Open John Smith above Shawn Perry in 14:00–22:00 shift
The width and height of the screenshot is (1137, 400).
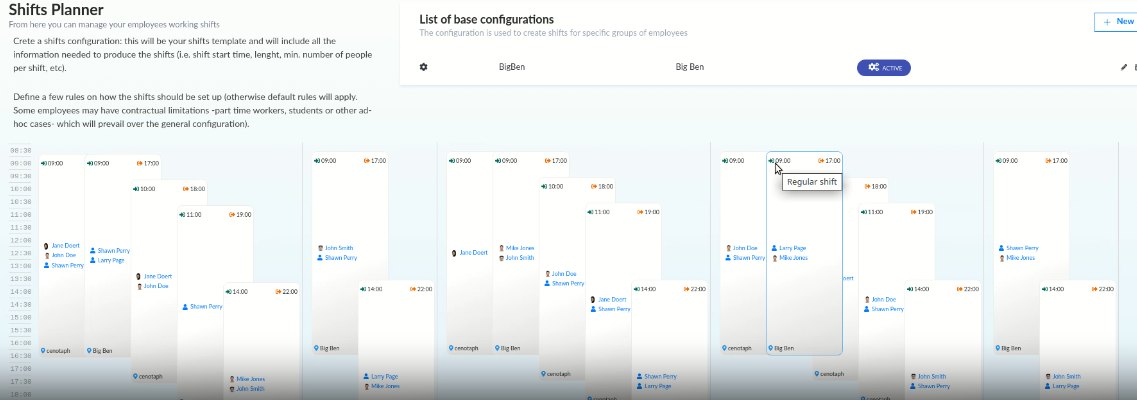(933, 377)
